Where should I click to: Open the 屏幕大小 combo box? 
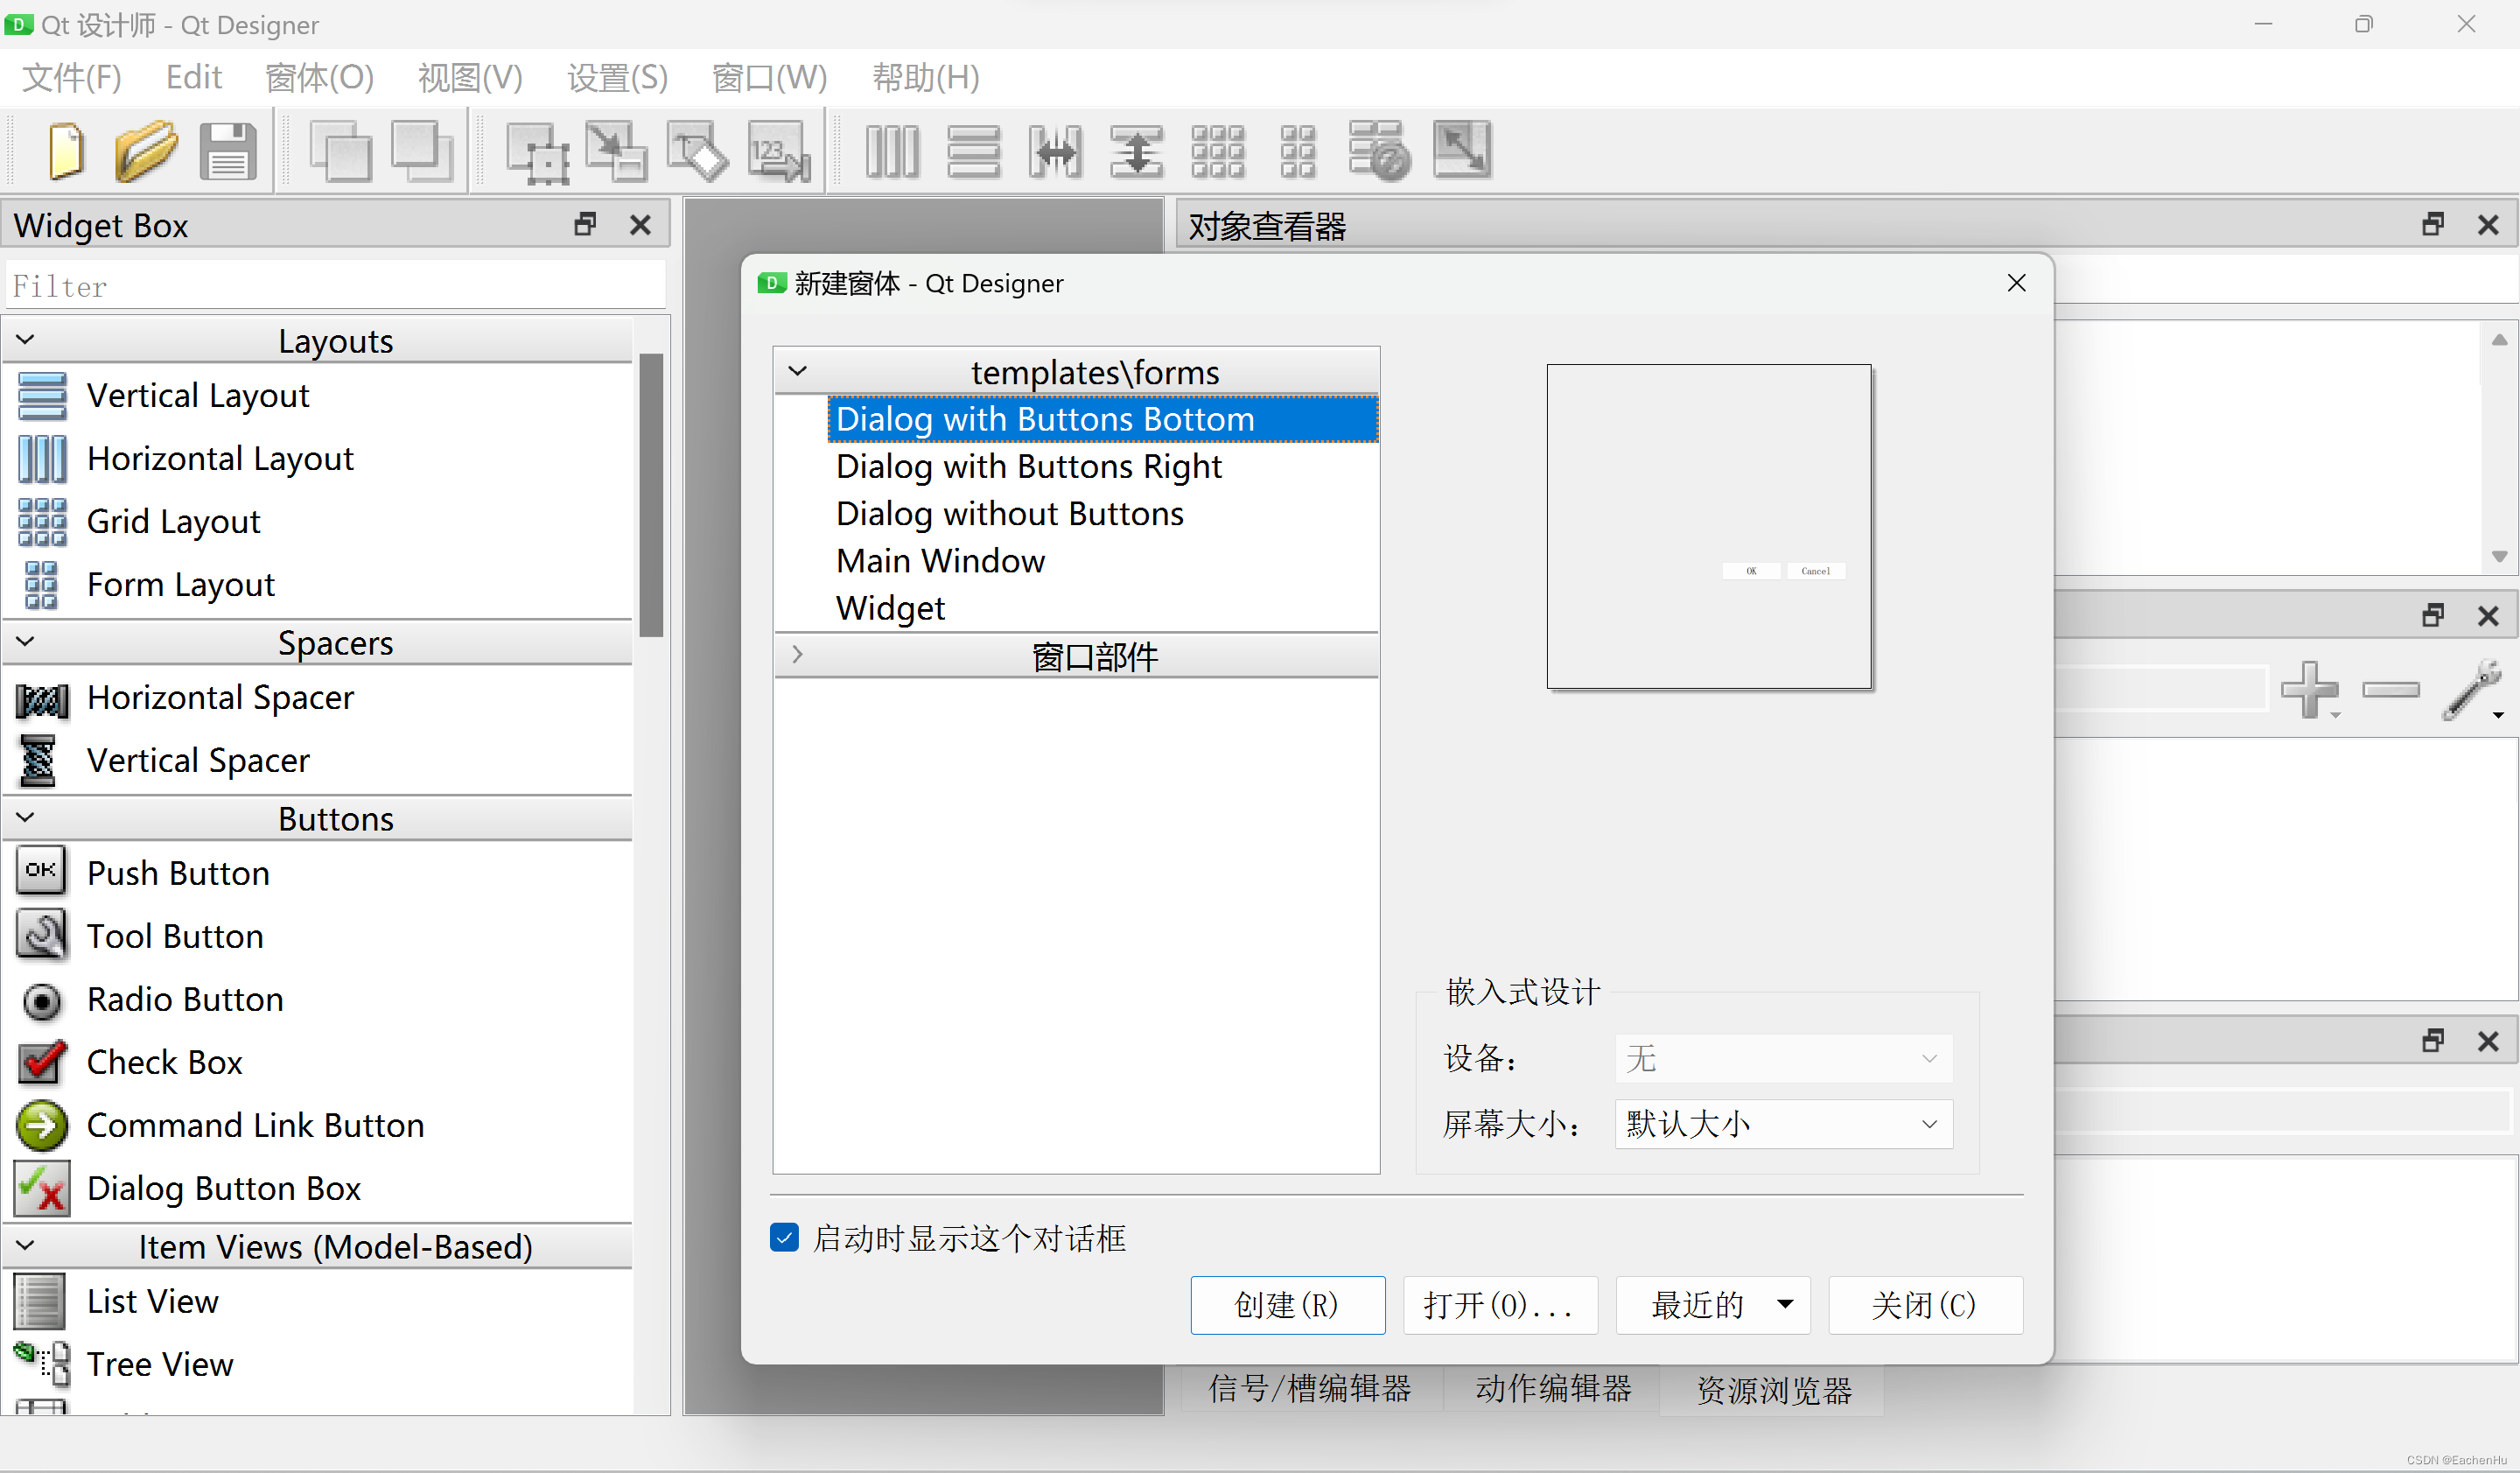pos(1782,1123)
